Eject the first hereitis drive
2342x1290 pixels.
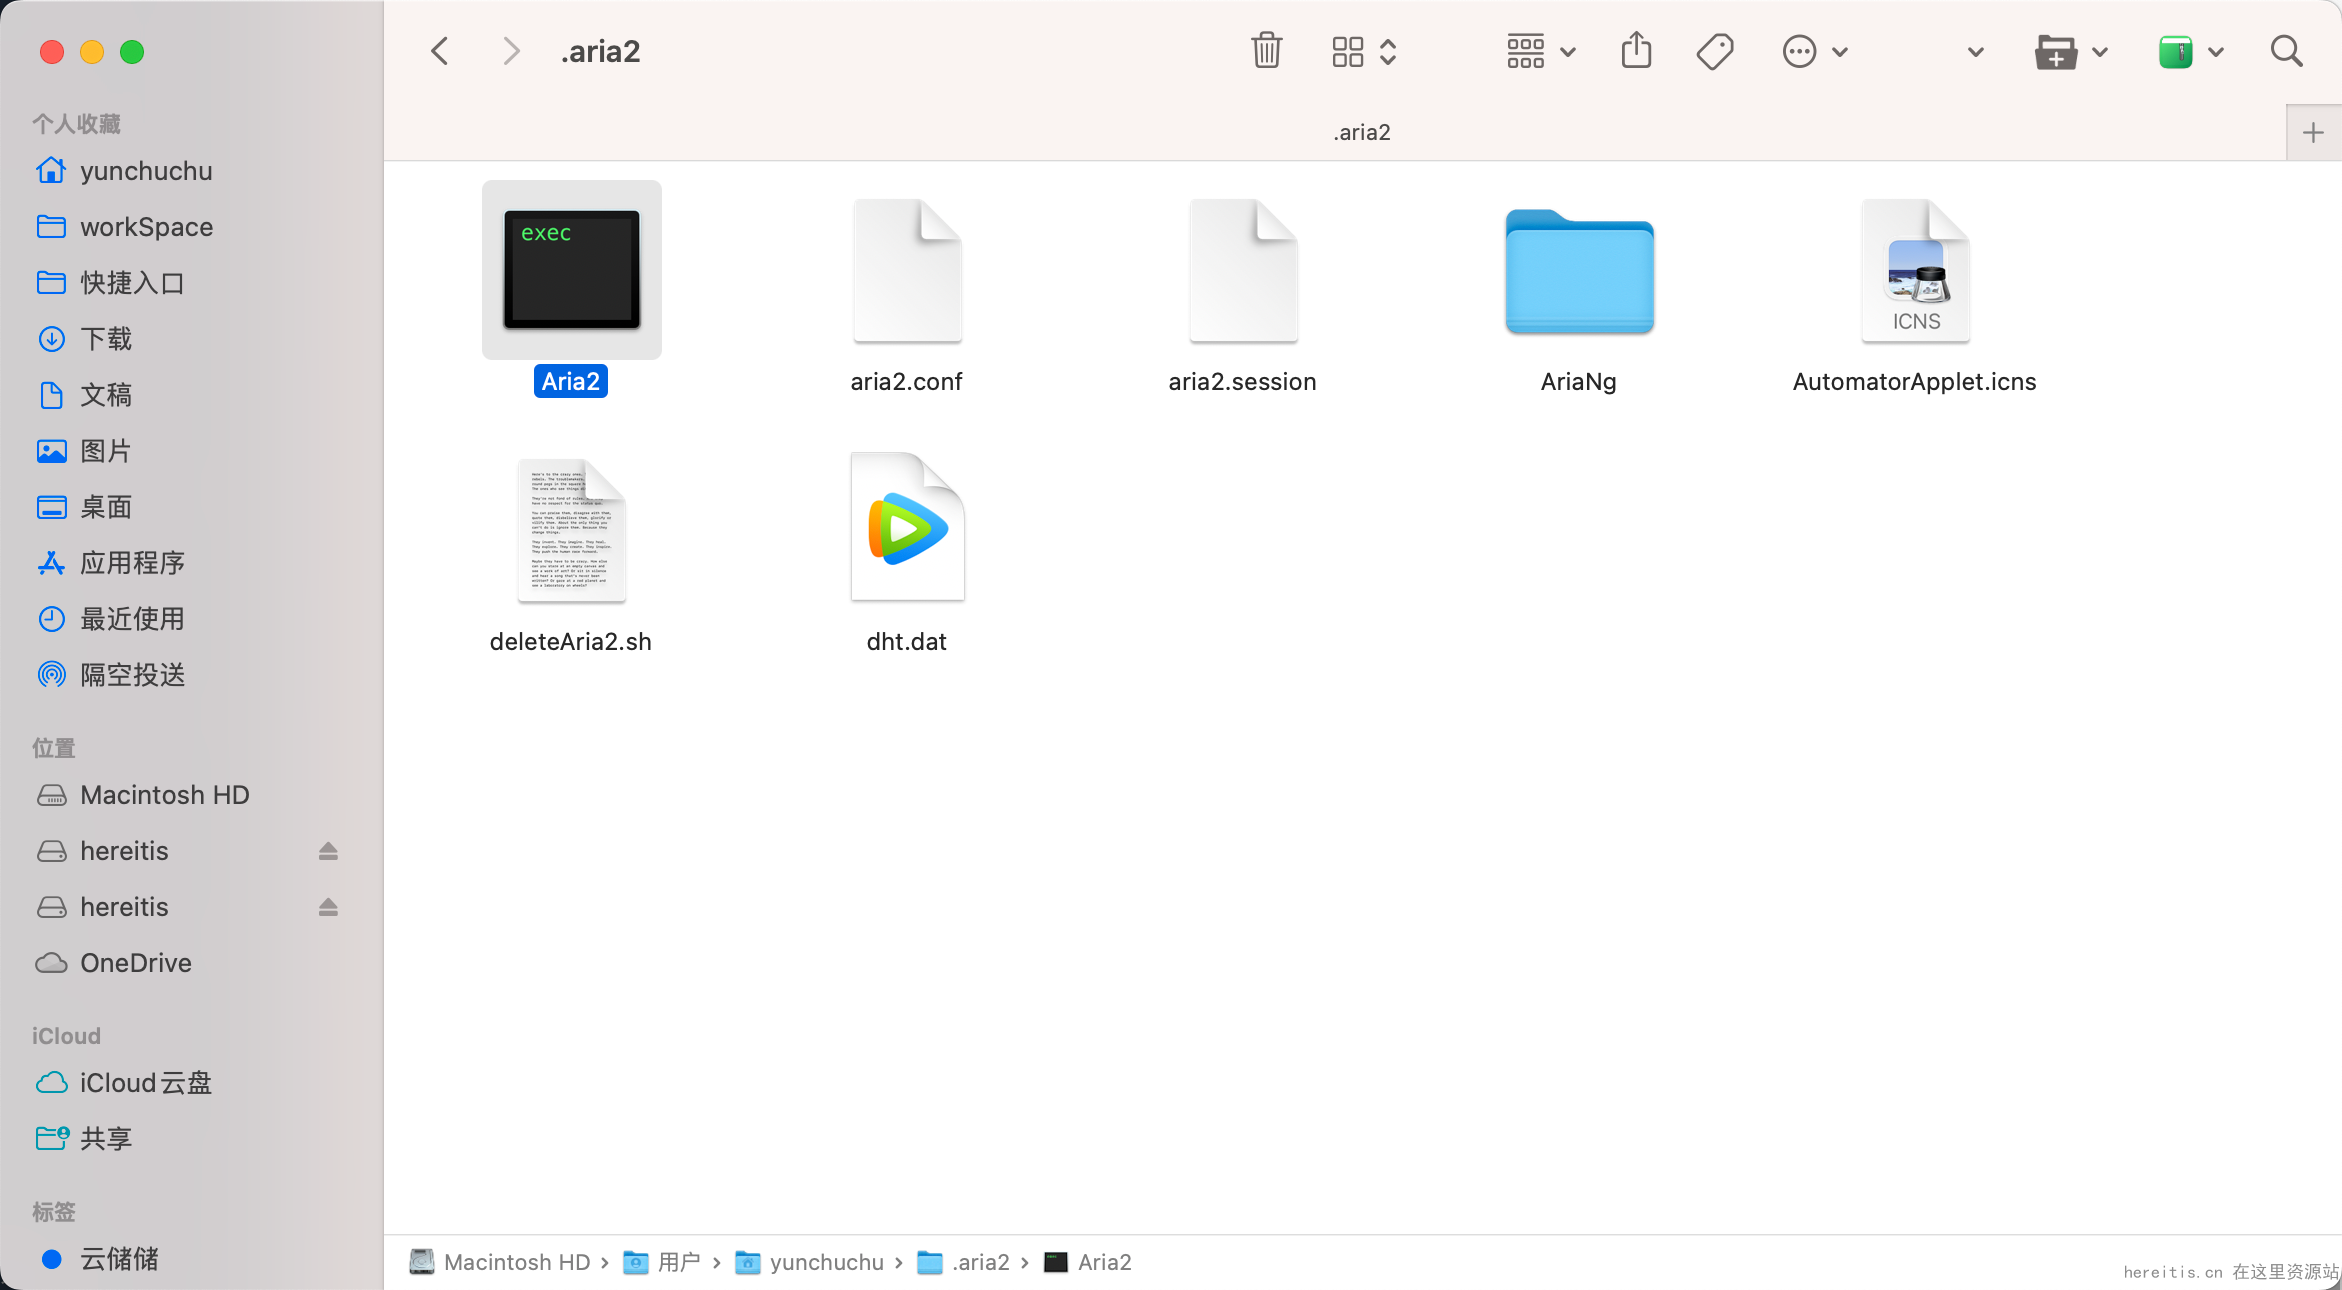point(328,851)
